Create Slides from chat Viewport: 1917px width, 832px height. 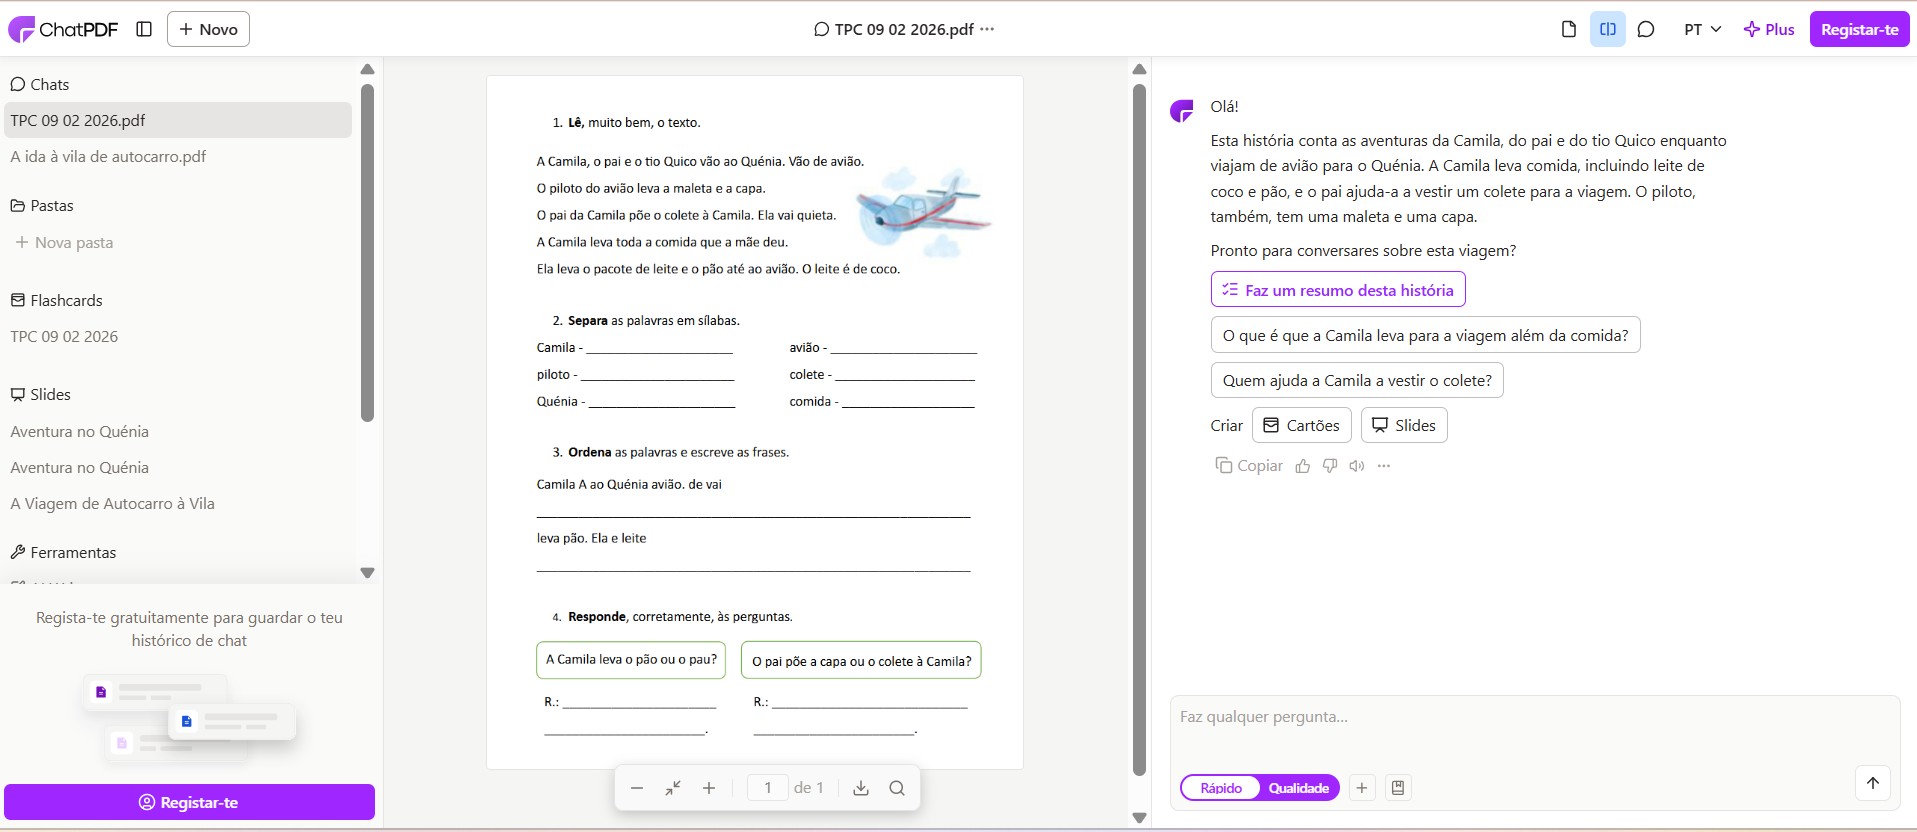[1404, 425]
